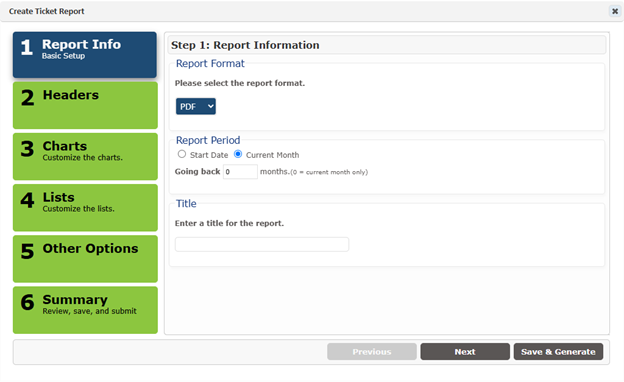
Task: Click the report title input field
Action: coord(262,244)
